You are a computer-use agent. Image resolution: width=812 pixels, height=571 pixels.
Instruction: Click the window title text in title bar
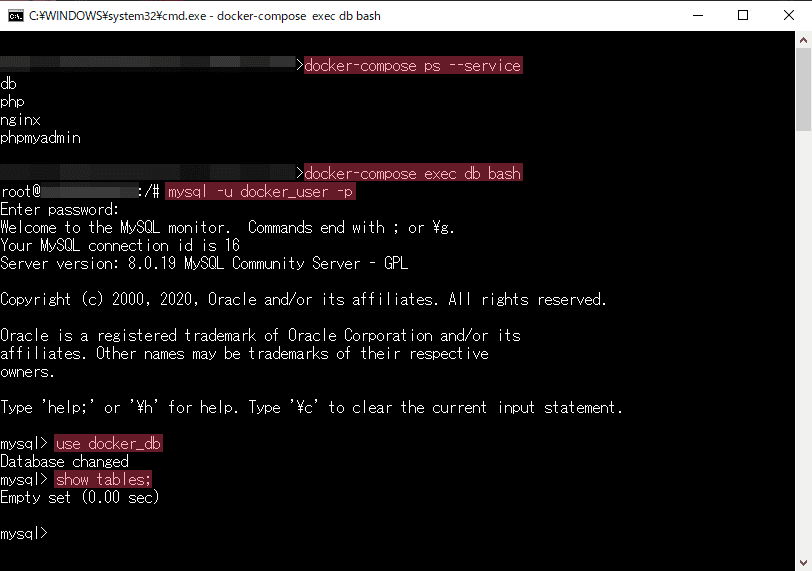[205, 16]
